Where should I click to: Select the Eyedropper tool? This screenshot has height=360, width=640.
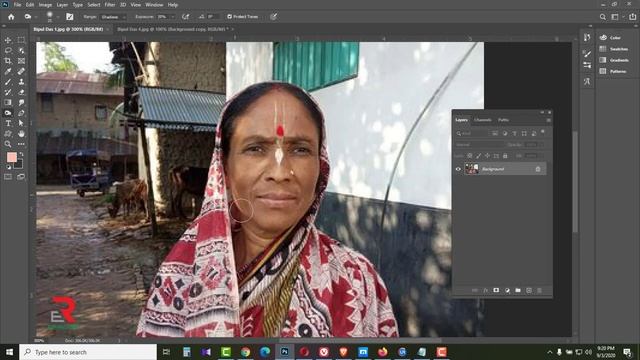[8, 71]
